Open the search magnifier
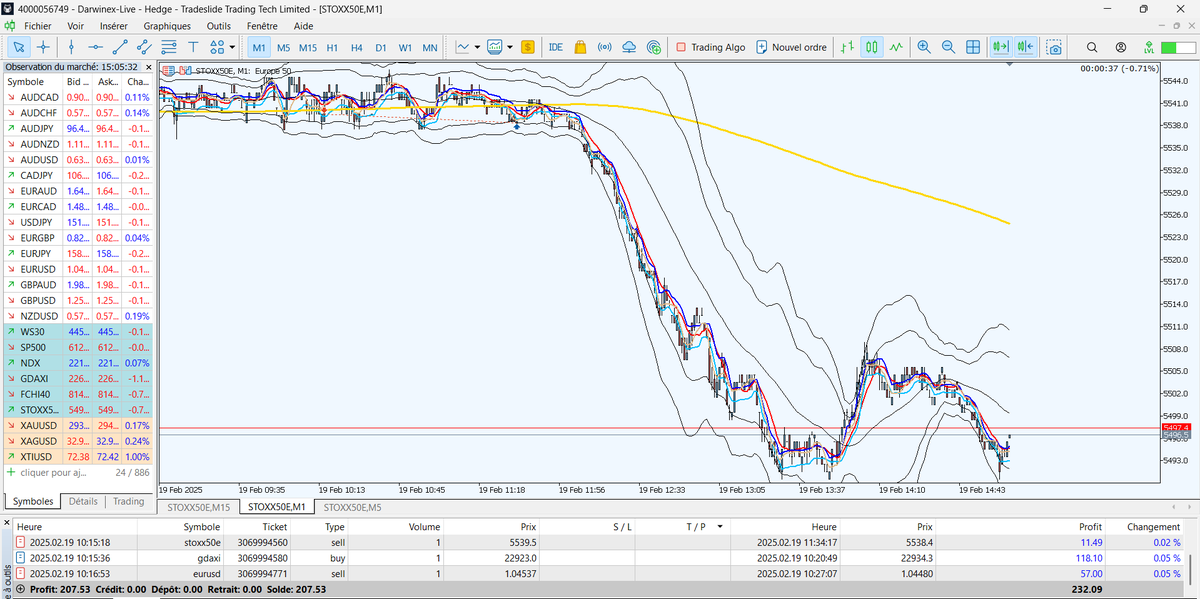1200x599 pixels. [x=1092, y=47]
